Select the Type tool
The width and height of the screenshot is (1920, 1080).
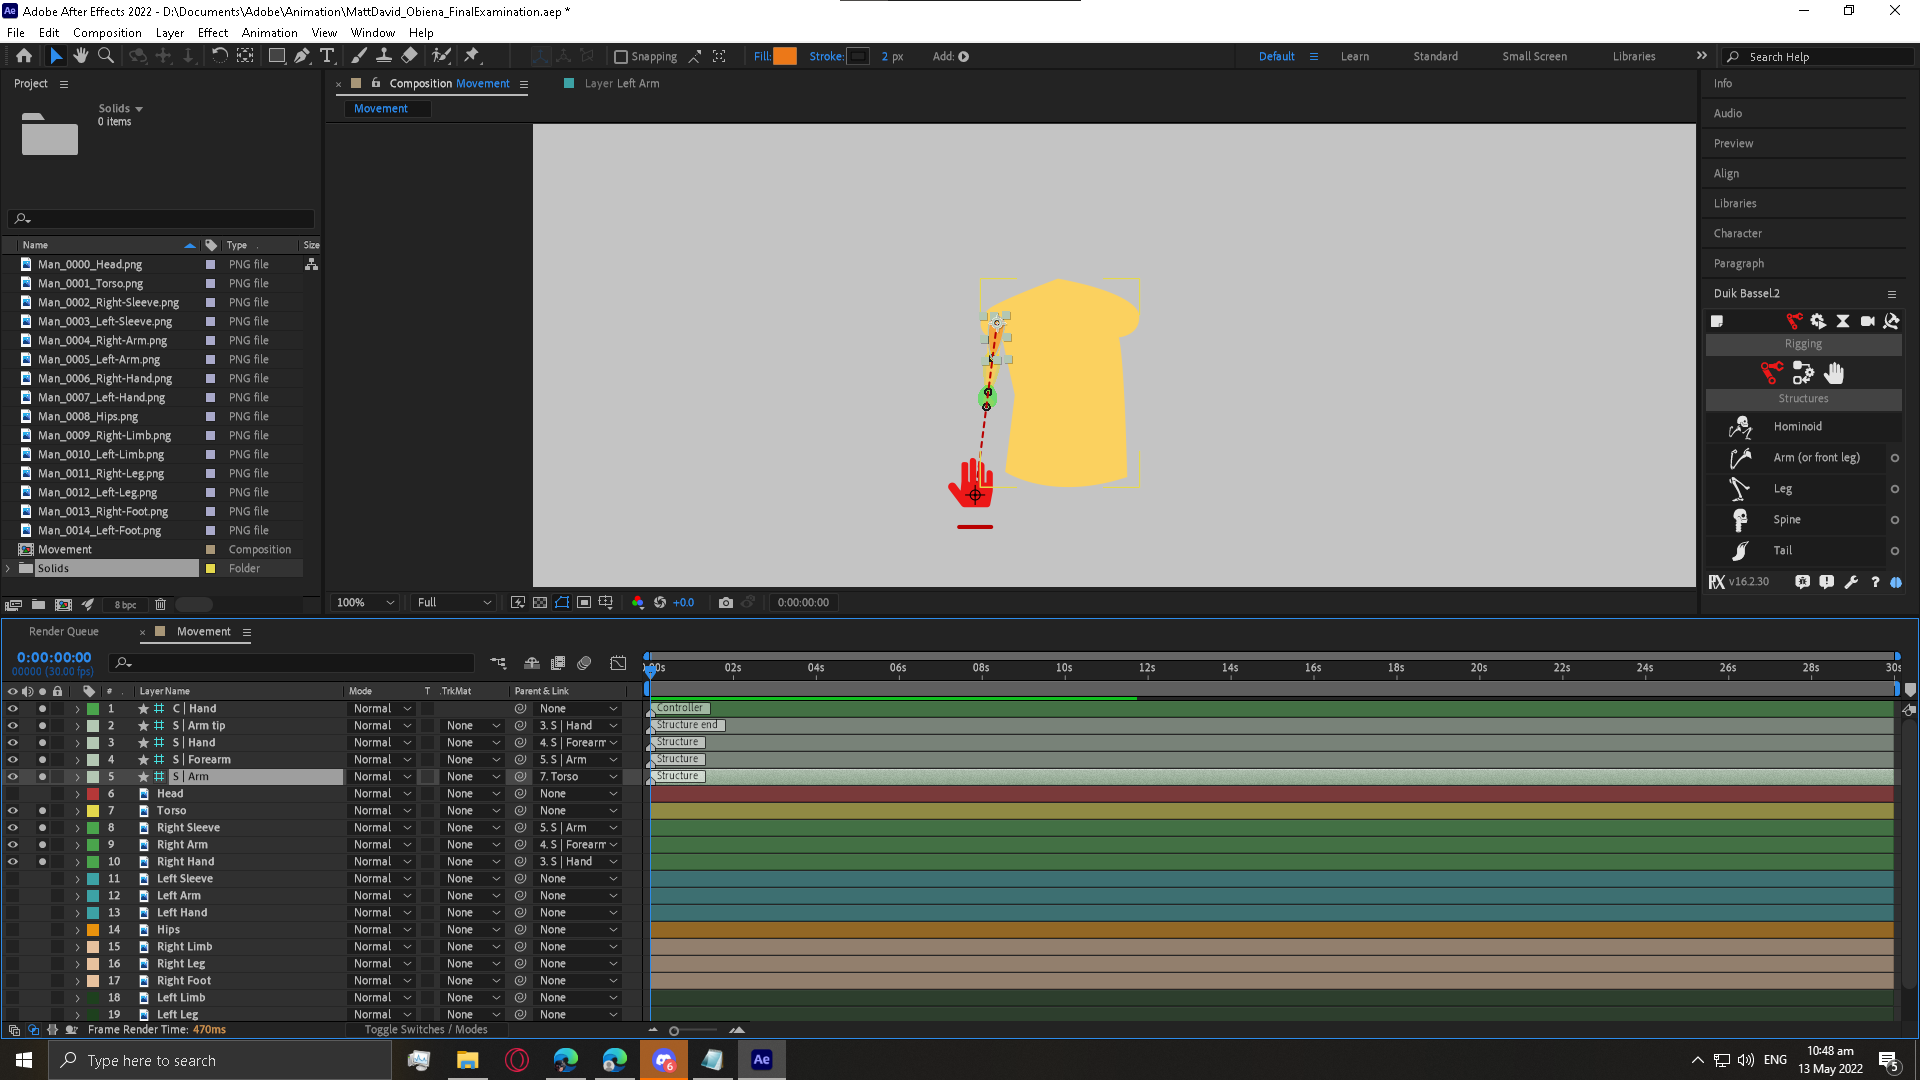329,56
